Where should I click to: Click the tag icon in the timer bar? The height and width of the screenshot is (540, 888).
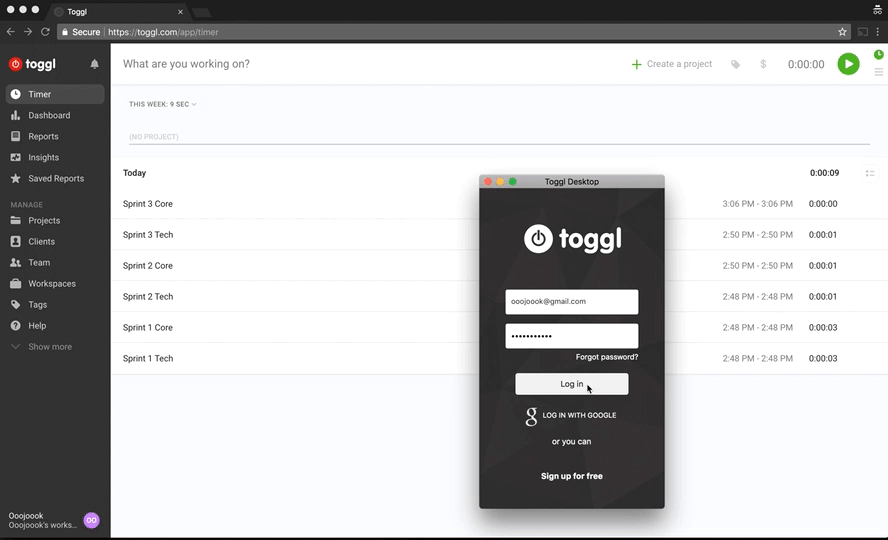click(x=735, y=65)
